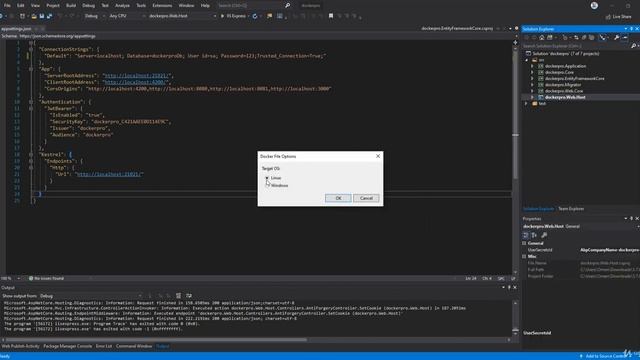Image resolution: width=640 pixels, height=360 pixels.
Task: Expand the dockerpro.Application project
Action: 532,66
